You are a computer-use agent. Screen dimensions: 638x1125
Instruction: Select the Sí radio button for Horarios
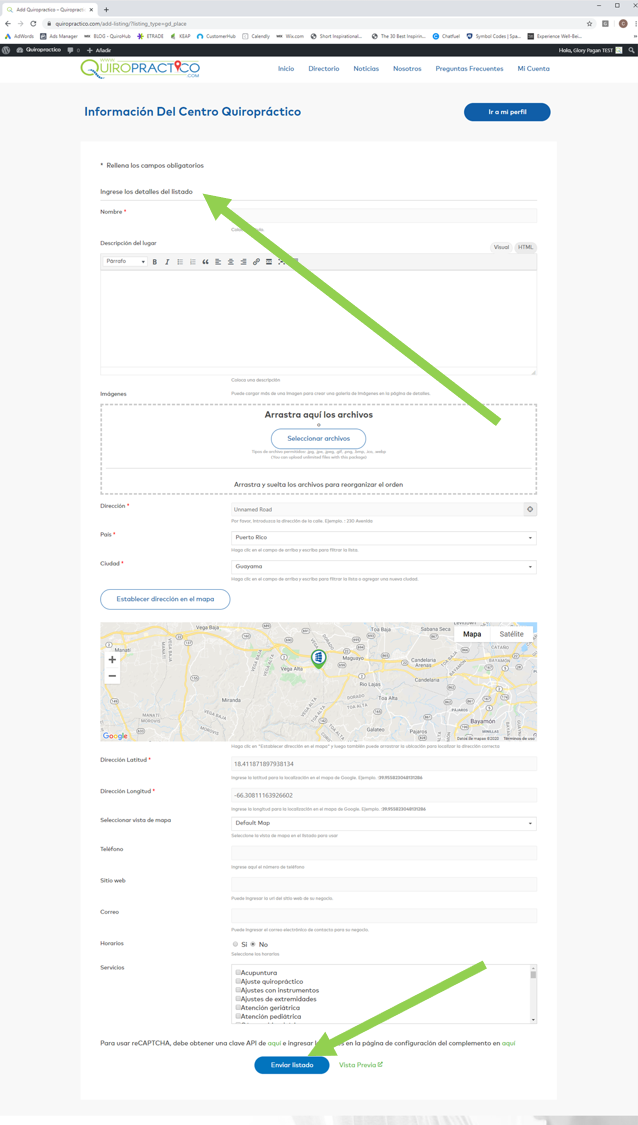pyautogui.click(x=236, y=944)
